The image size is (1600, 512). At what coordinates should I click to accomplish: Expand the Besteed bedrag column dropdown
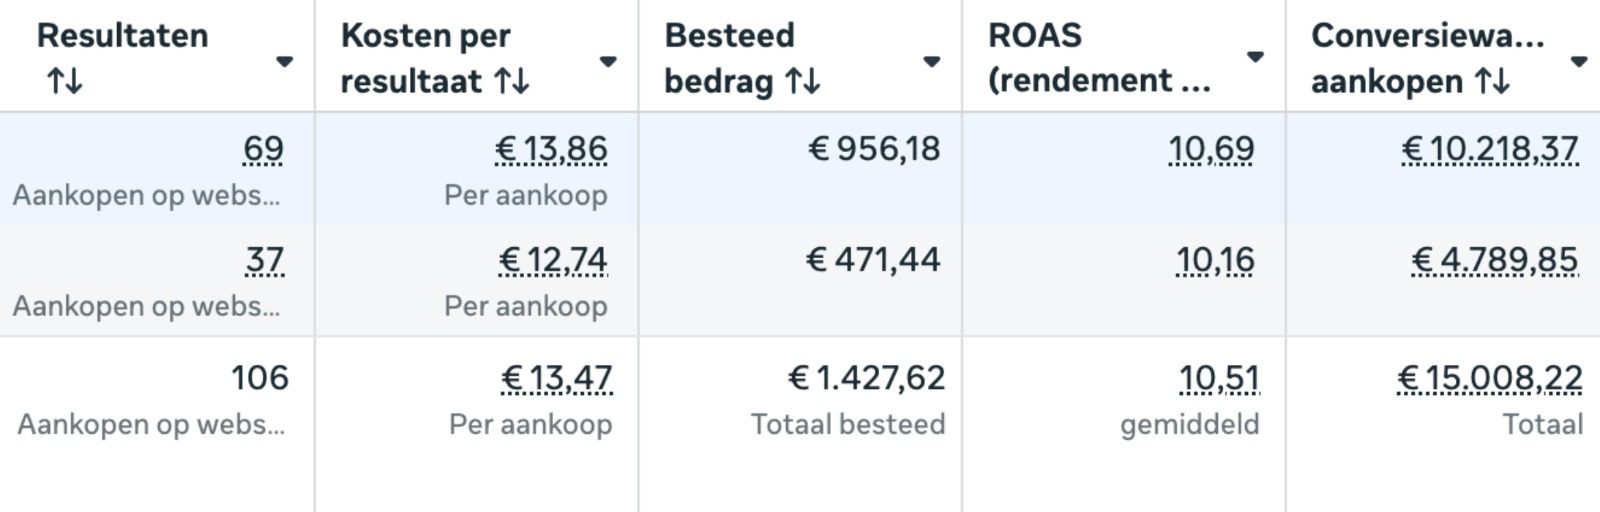[931, 61]
